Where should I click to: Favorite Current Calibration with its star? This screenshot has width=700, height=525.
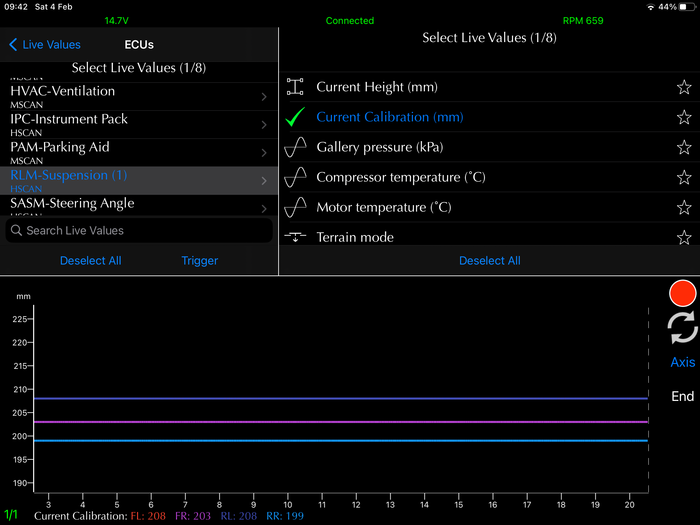[x=684, y=117]
